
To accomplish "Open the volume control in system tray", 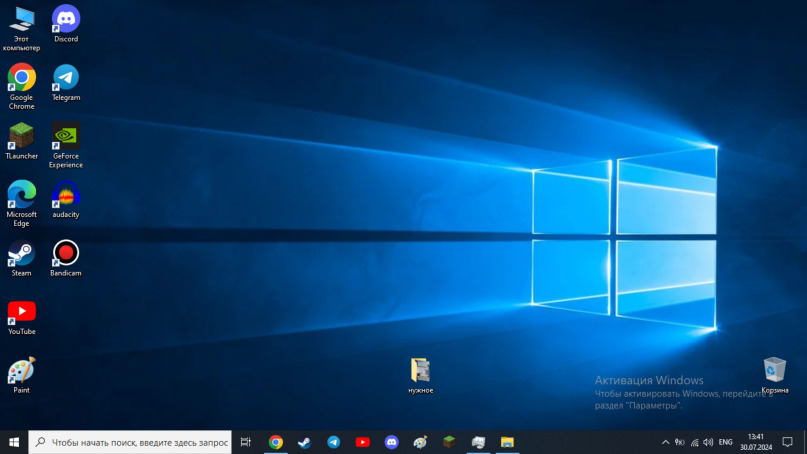I will pyautogui.click(x=708, y=442).
